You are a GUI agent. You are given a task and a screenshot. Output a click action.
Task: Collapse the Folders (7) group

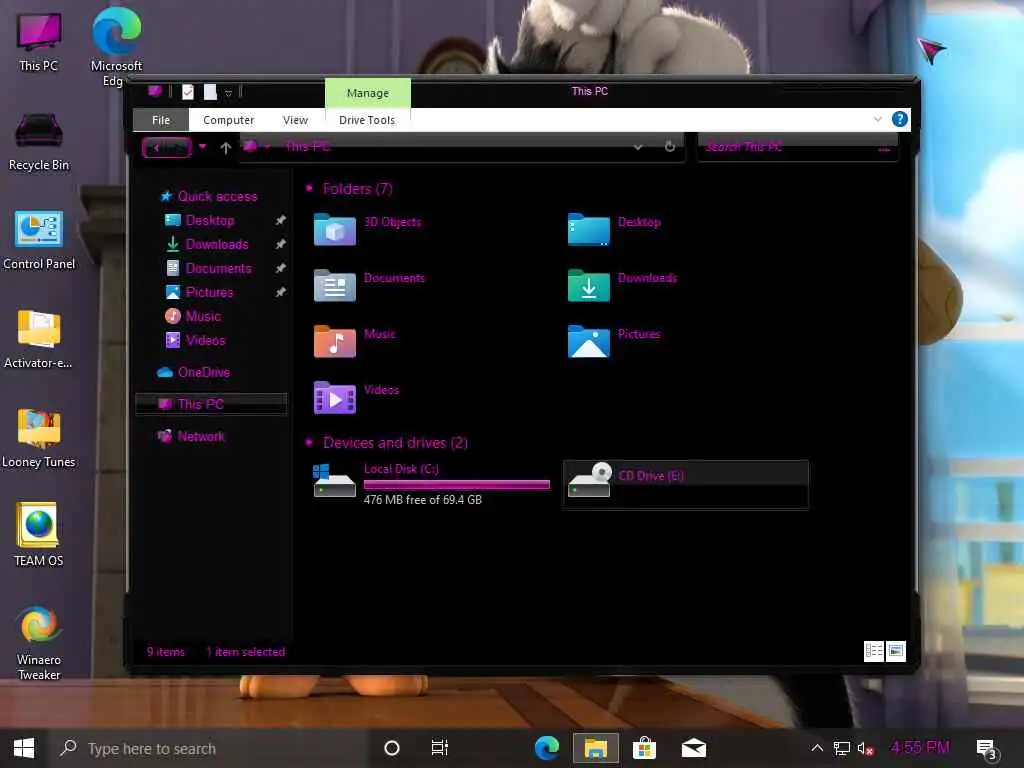(310, 189)
